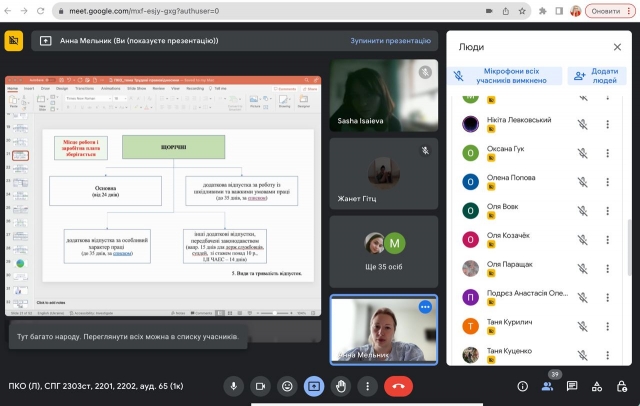Viewport: 640px width, 406px height.
Task: Open options for Нікіта Левковський
Action: pos(607,124)
